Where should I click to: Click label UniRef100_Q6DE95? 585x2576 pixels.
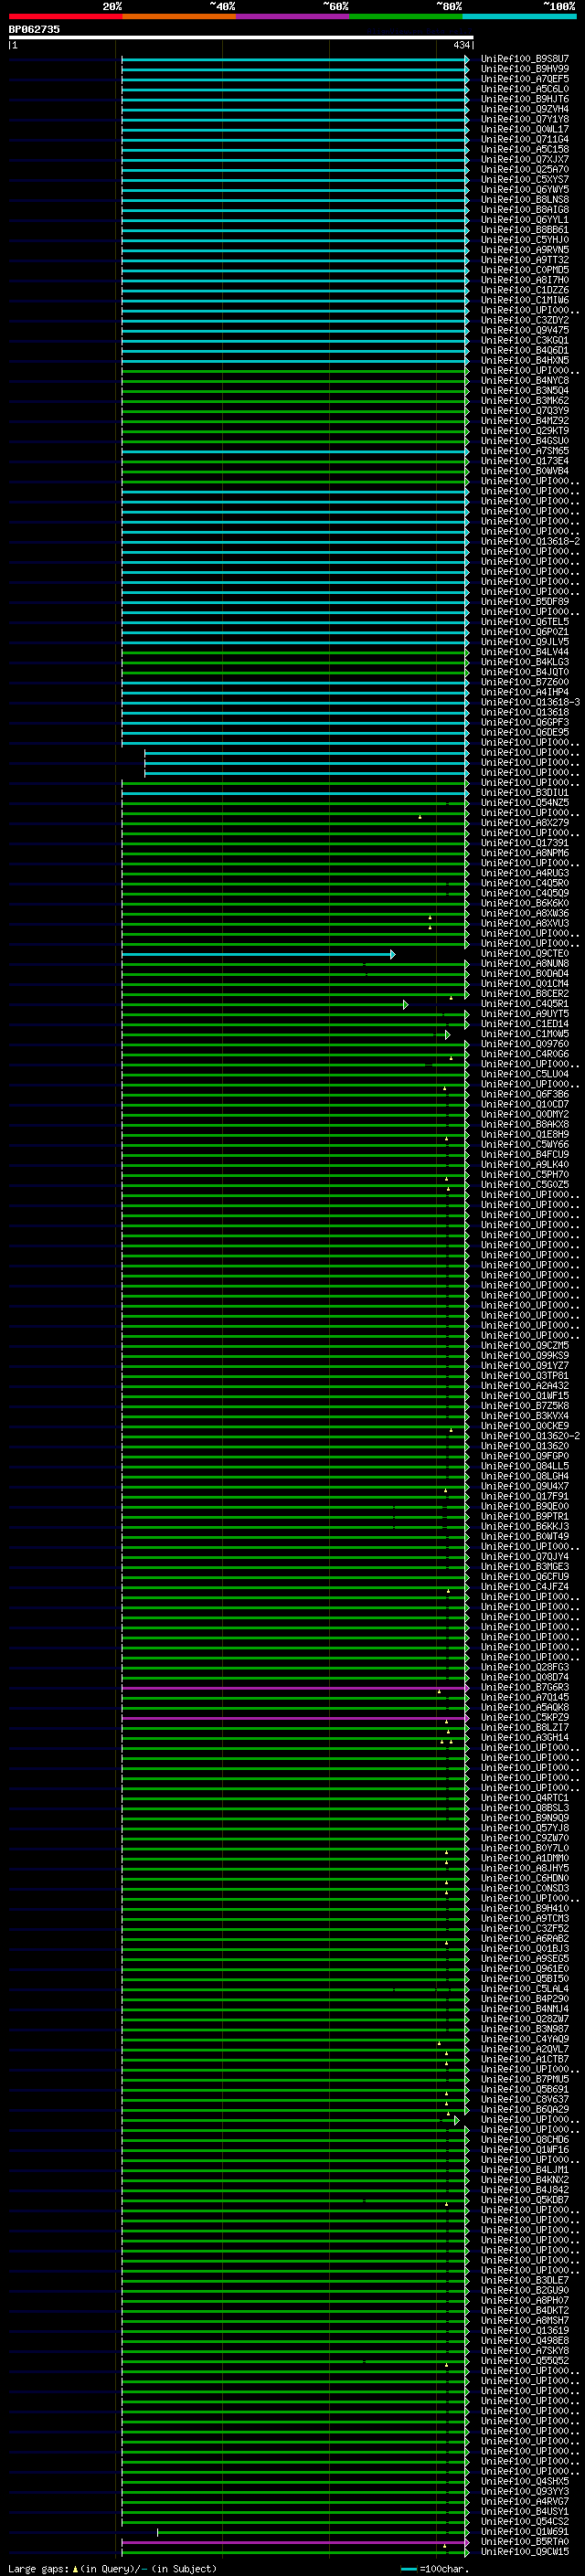(x=525, y=733)
